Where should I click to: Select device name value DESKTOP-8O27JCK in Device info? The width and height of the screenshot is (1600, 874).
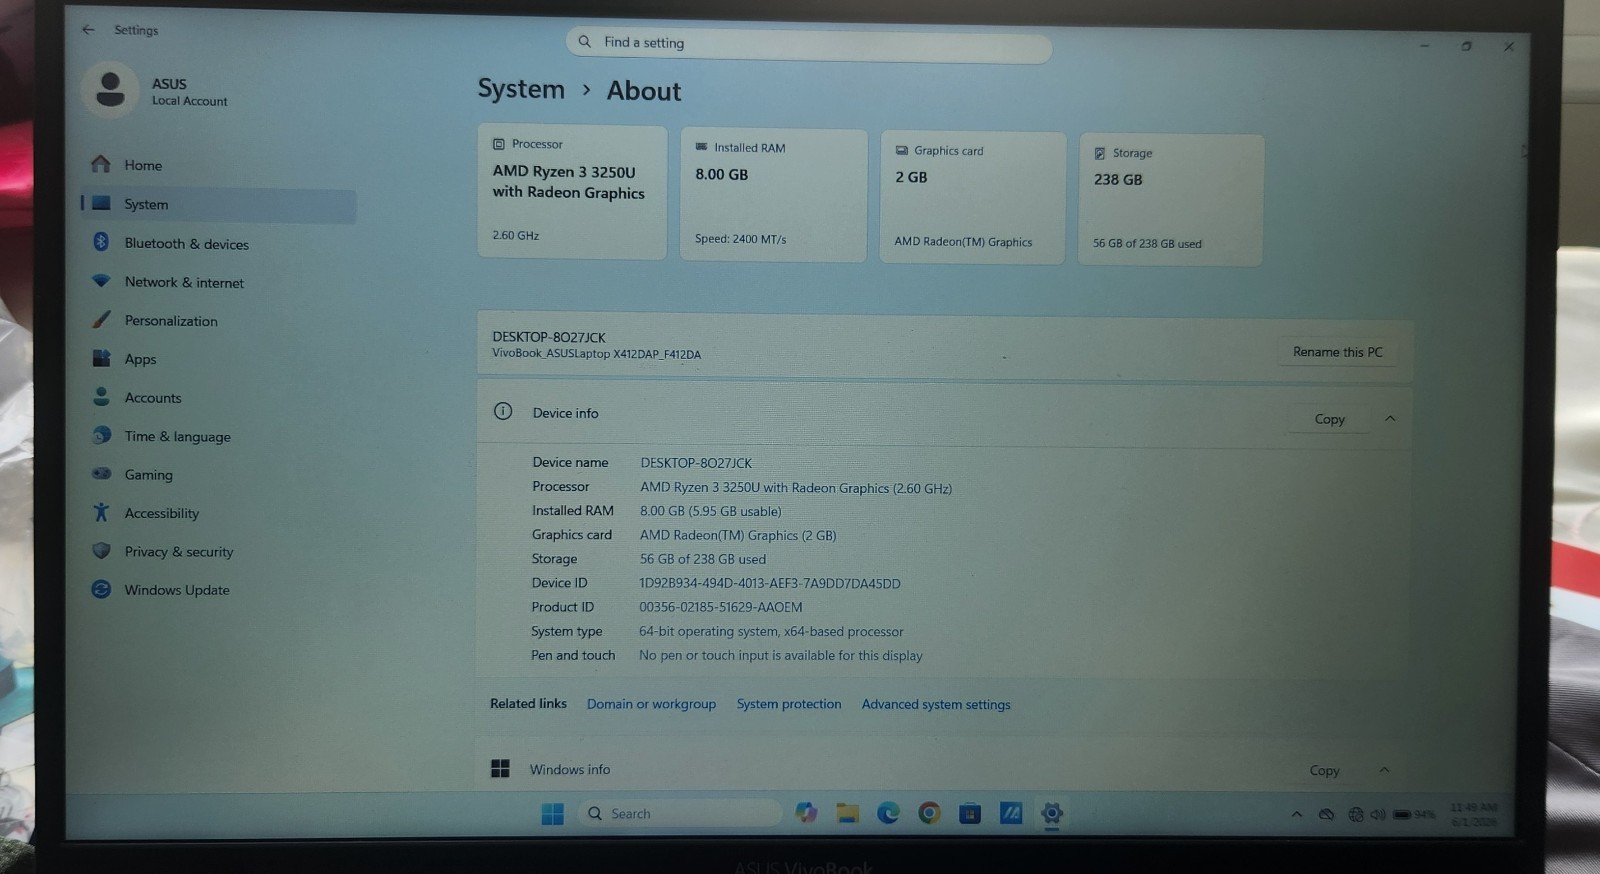(696, 463)
